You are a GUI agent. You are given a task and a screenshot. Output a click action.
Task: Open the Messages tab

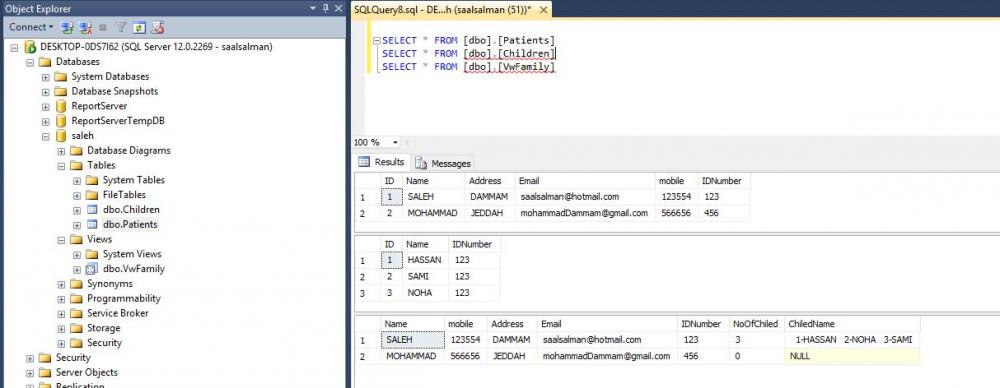point(443,163)
